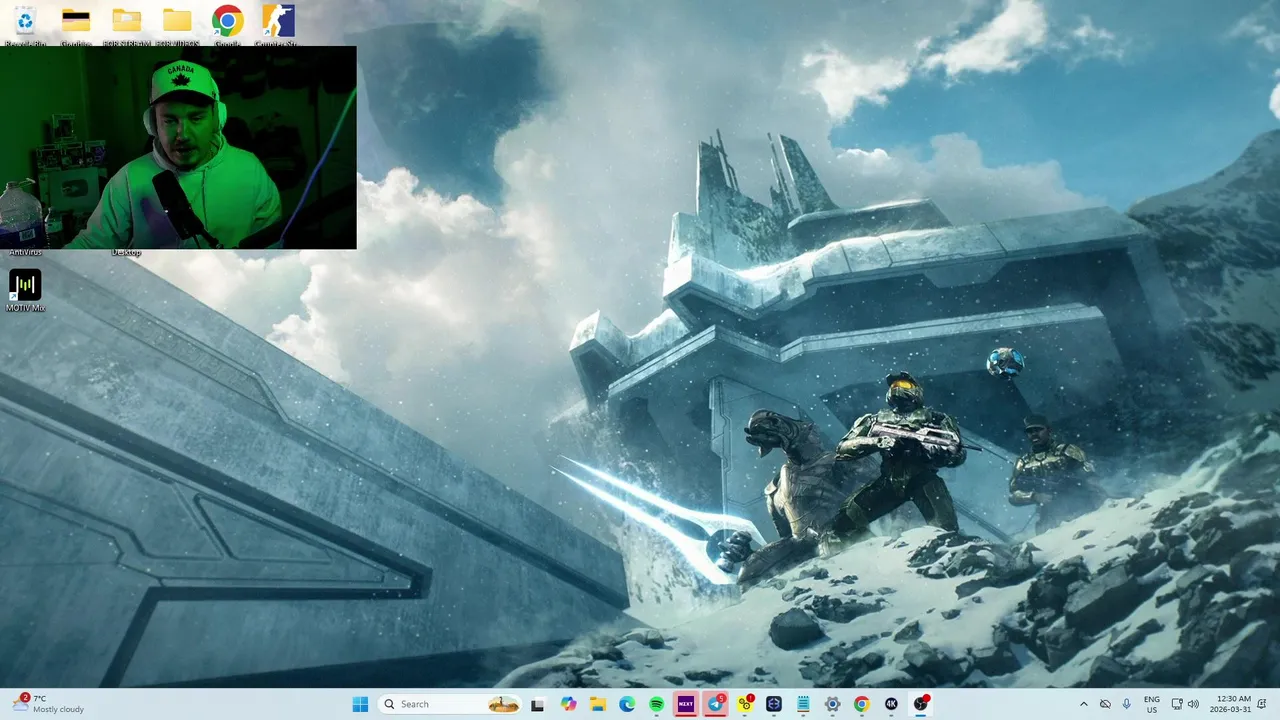Open the FOR STREAM desktop folder
The height and width of the screenshot is (720, 1280).
[126, 23]
